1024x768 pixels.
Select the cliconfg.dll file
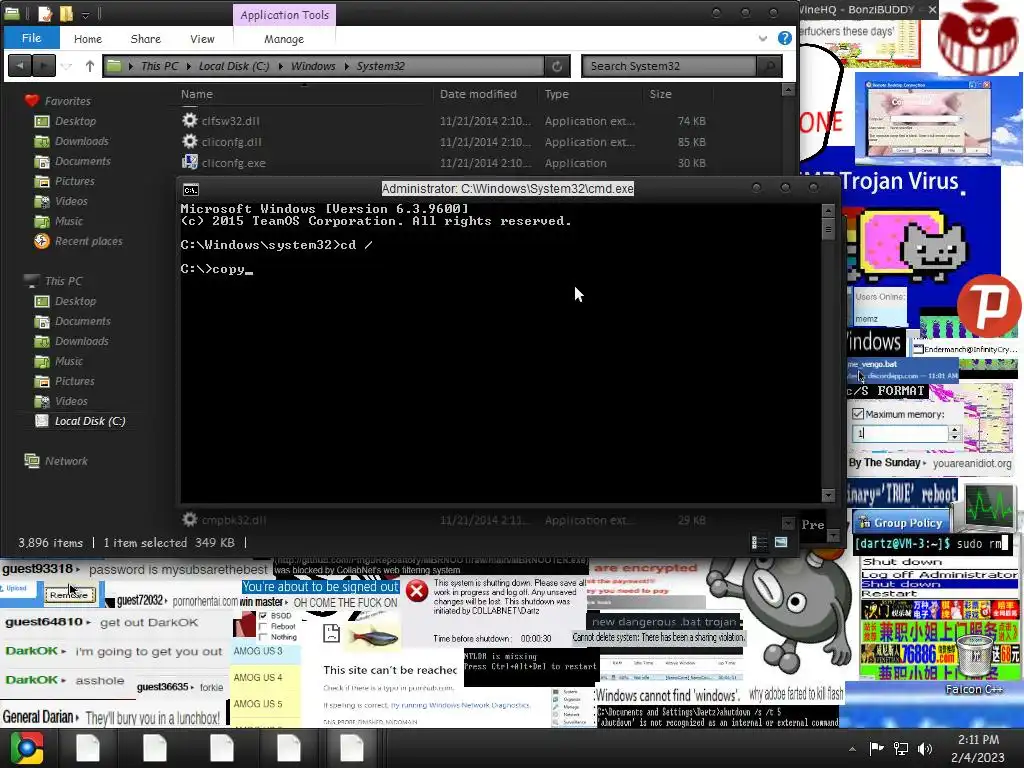tap(231, 142)
